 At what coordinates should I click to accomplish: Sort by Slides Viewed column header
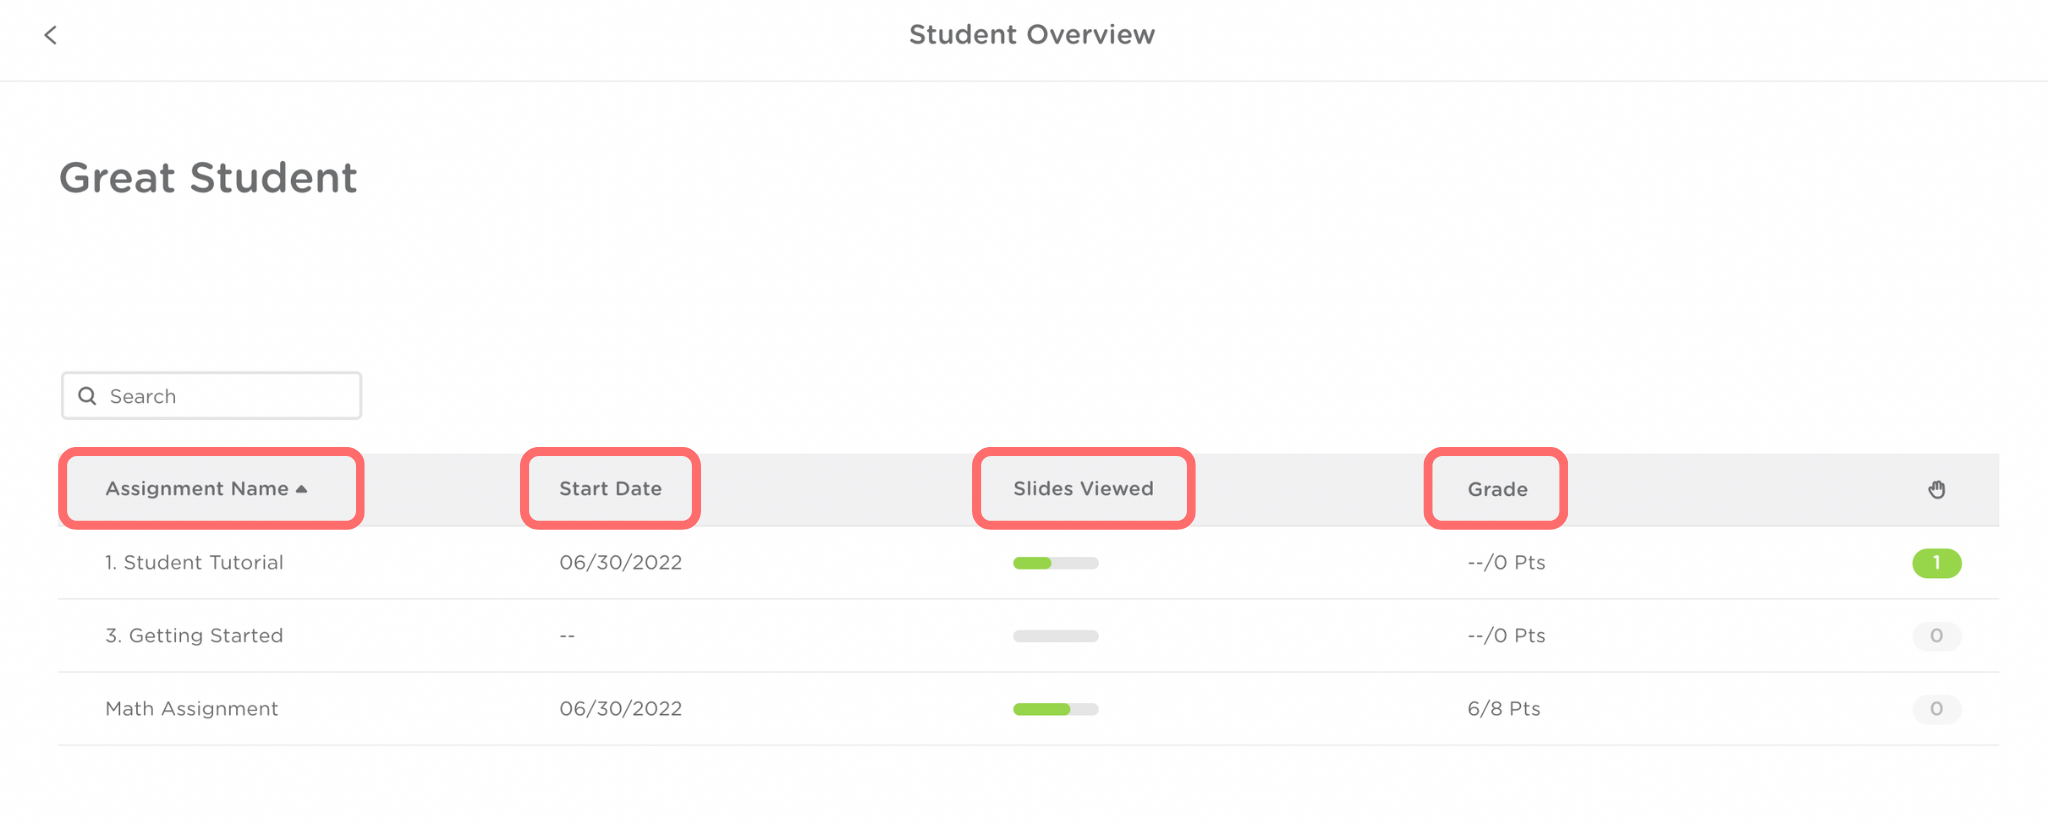tap(1083, 489)
